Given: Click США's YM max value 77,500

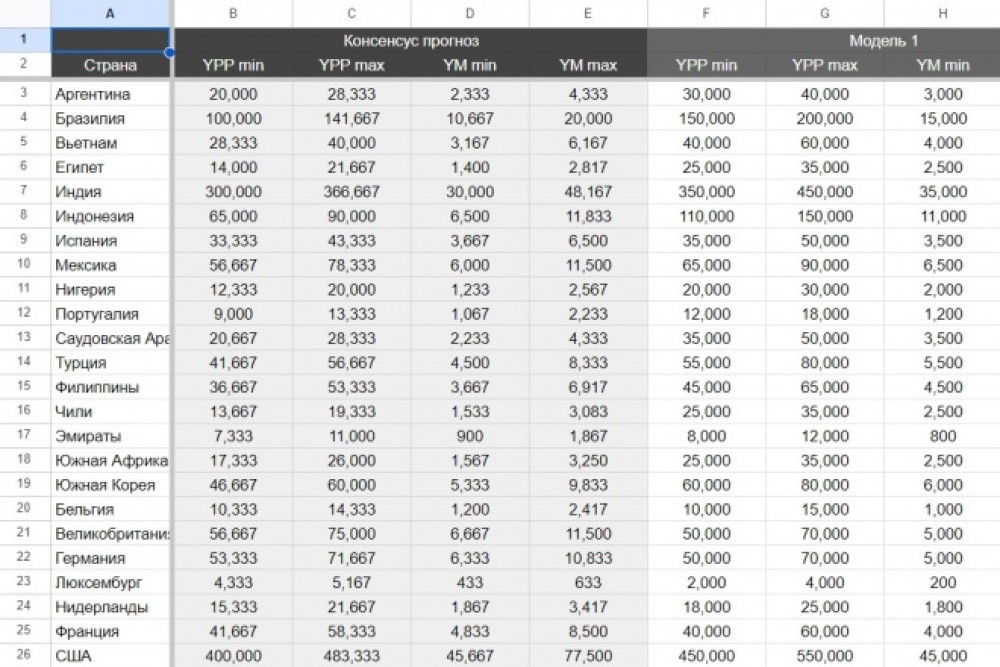Looking at the screenshot, I should [588, 656].
